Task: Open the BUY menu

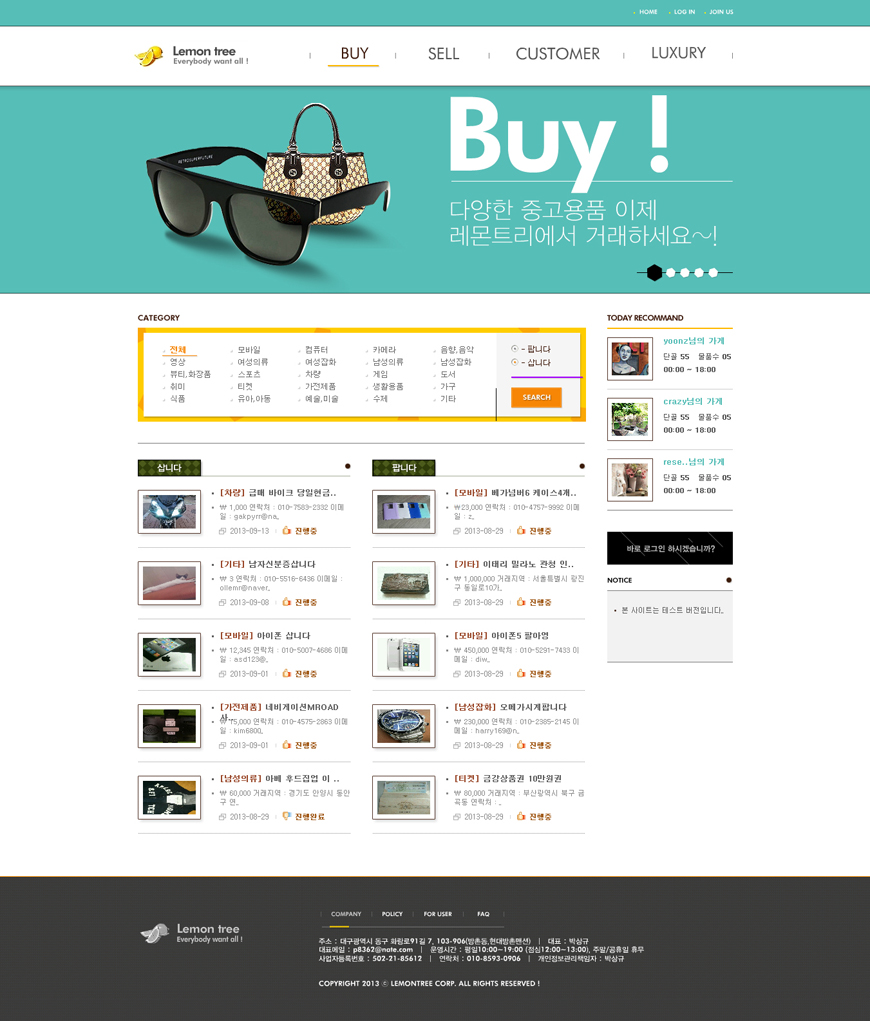Action: 354,53
